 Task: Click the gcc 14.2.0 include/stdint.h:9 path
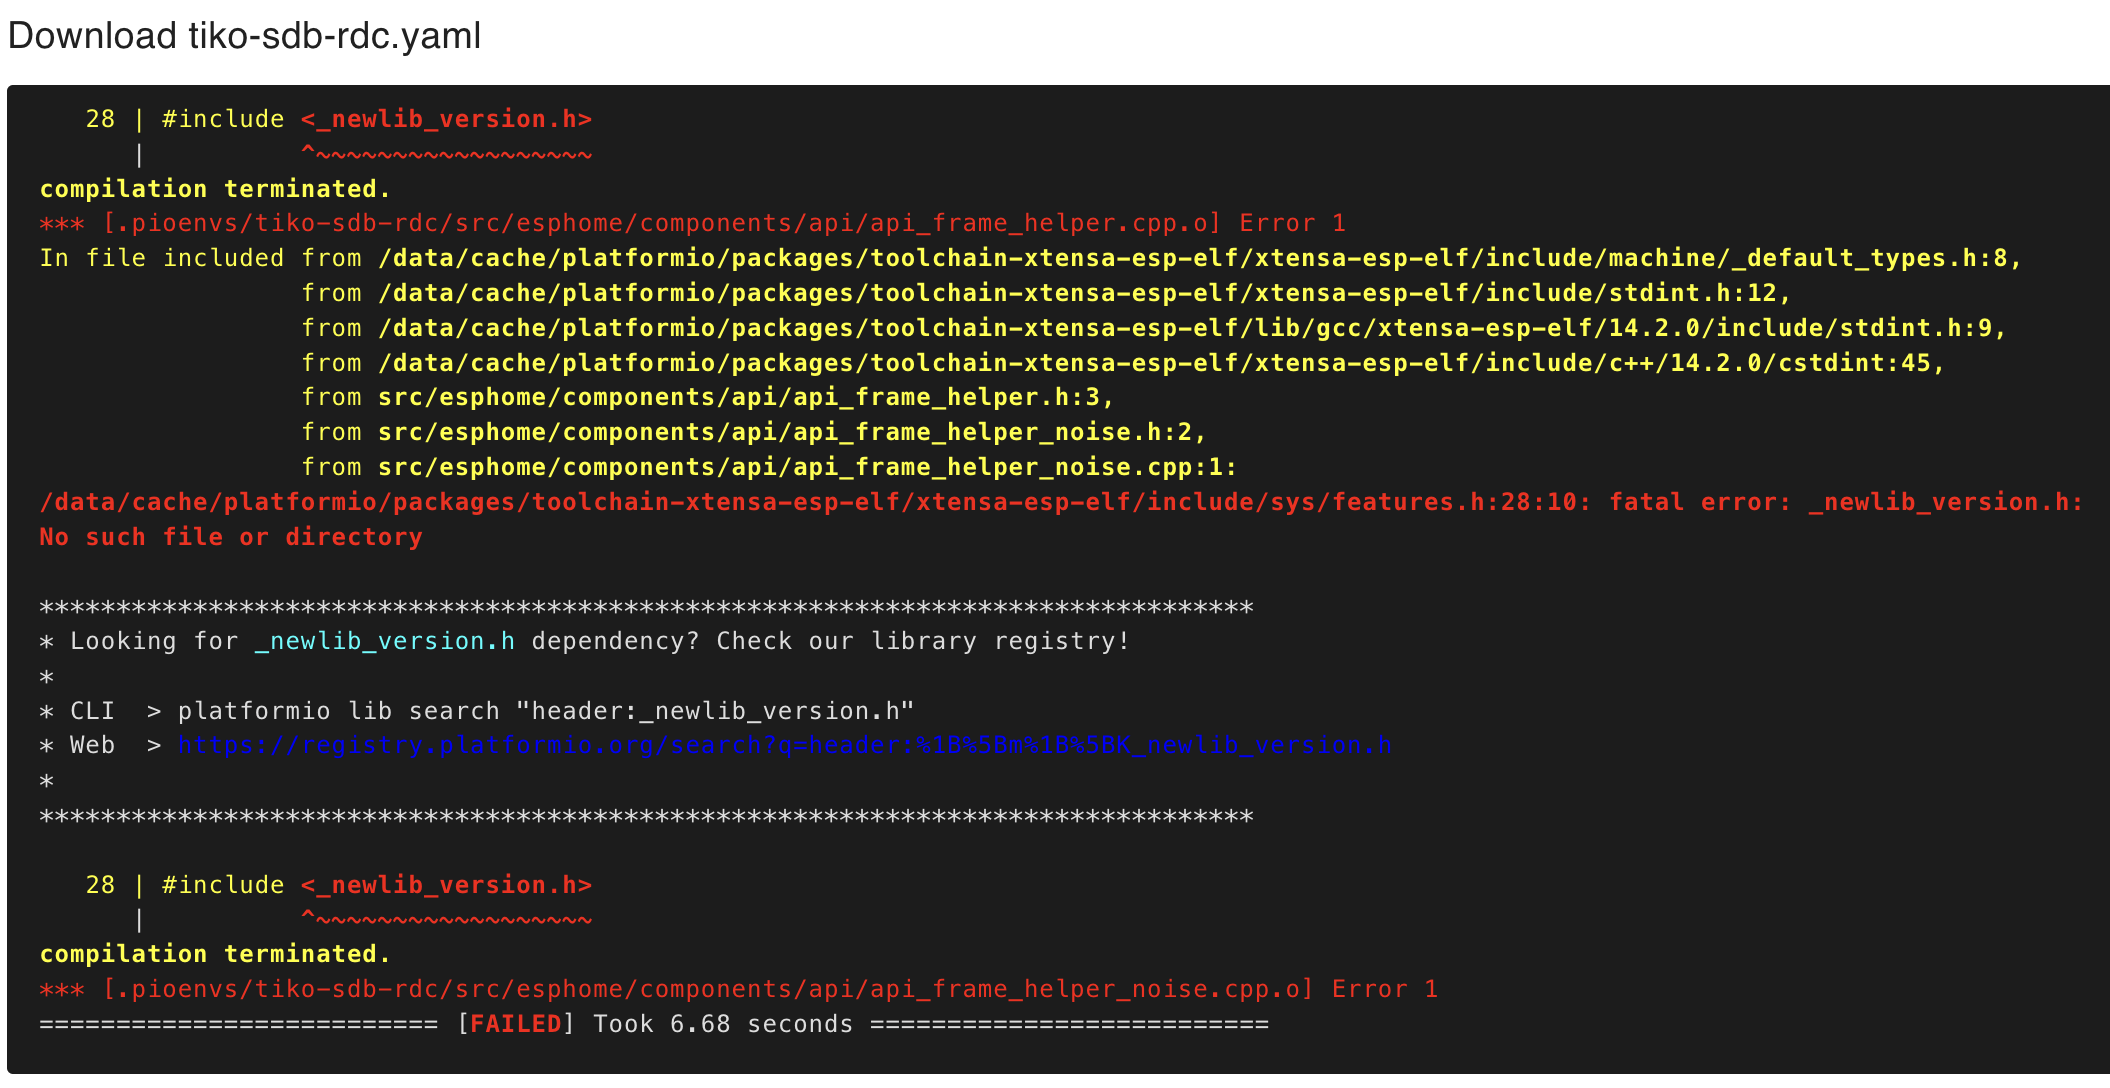tap(1191, 328)
